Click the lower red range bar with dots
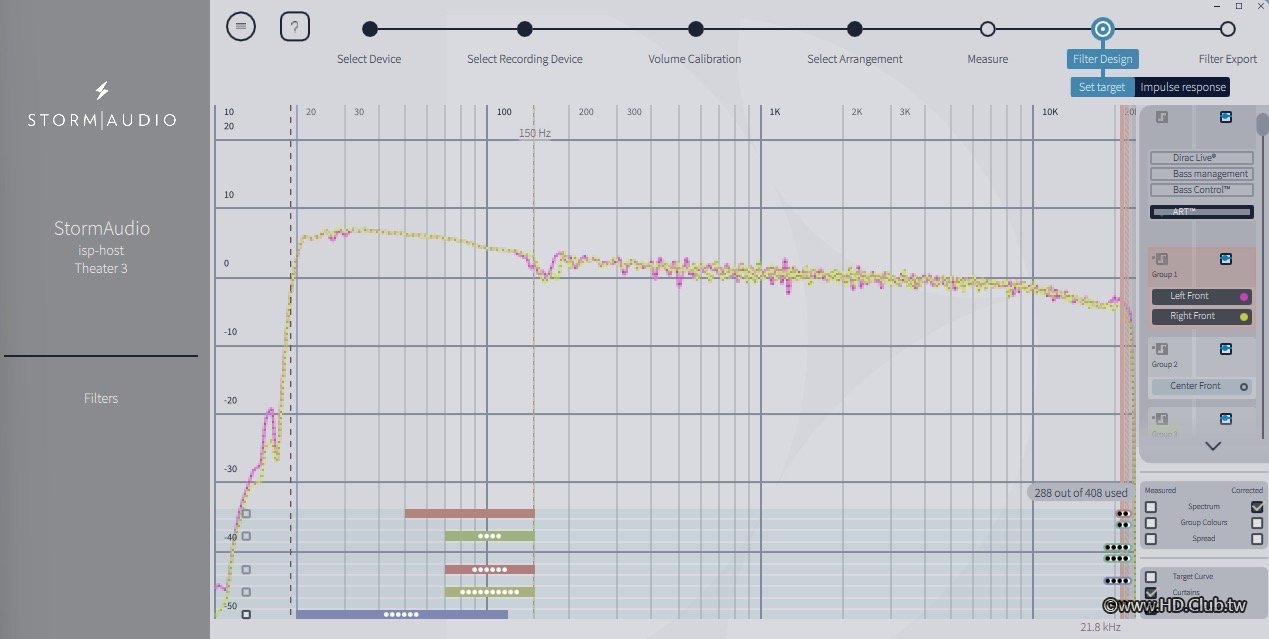The height and width of the screenshot is (639, 1269). [x=490, y=569]
